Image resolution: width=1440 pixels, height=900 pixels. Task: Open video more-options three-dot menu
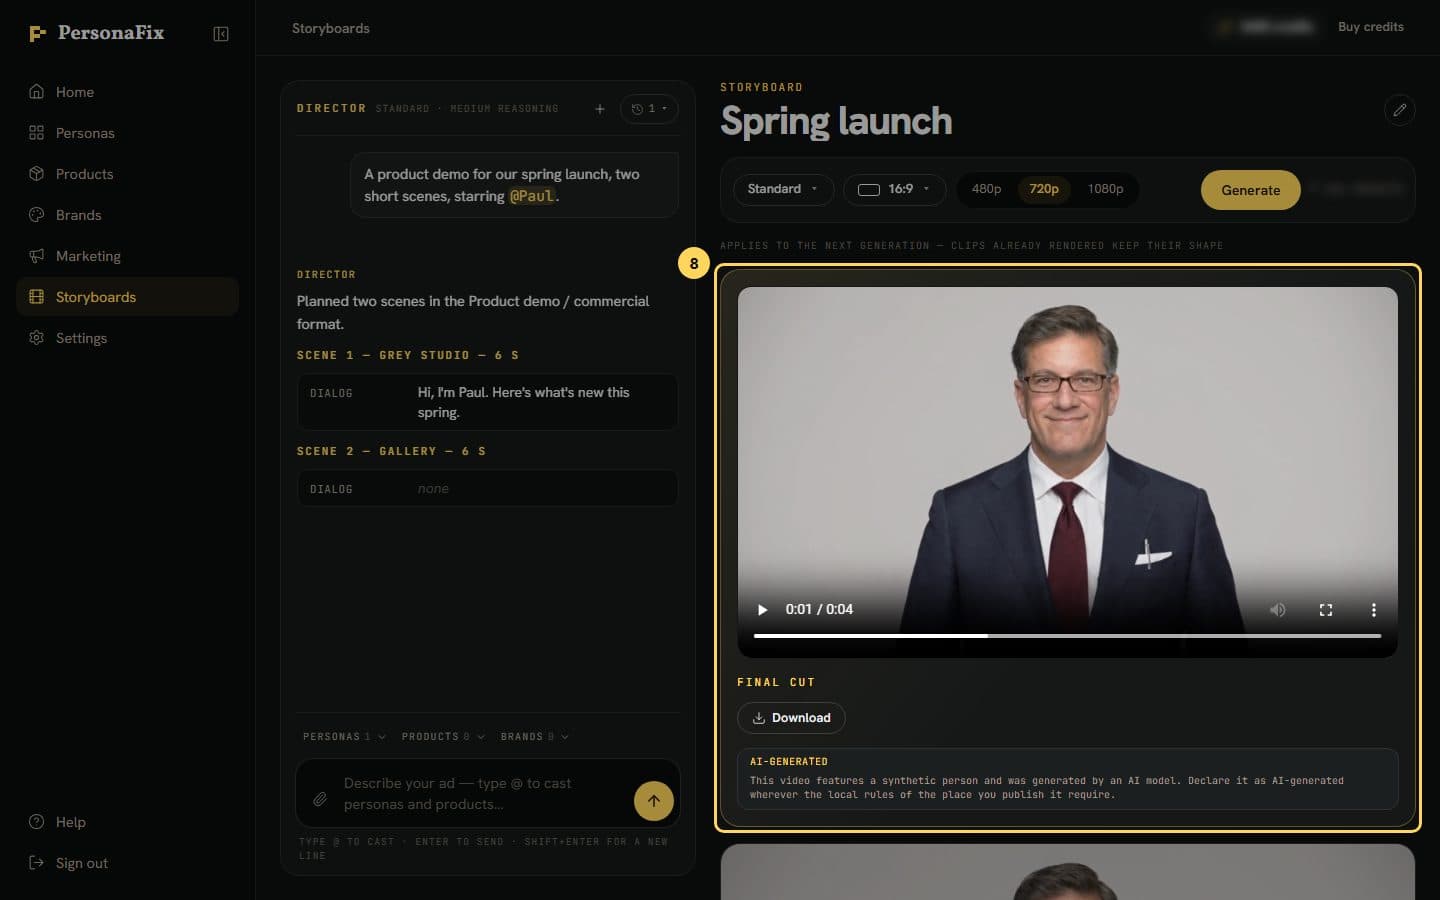pos(1374,610)
